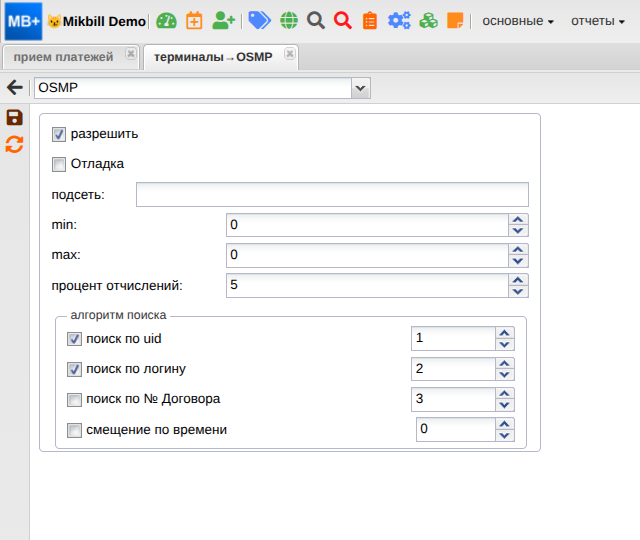Click the смещение по времени number field

(x=456, y=429)
